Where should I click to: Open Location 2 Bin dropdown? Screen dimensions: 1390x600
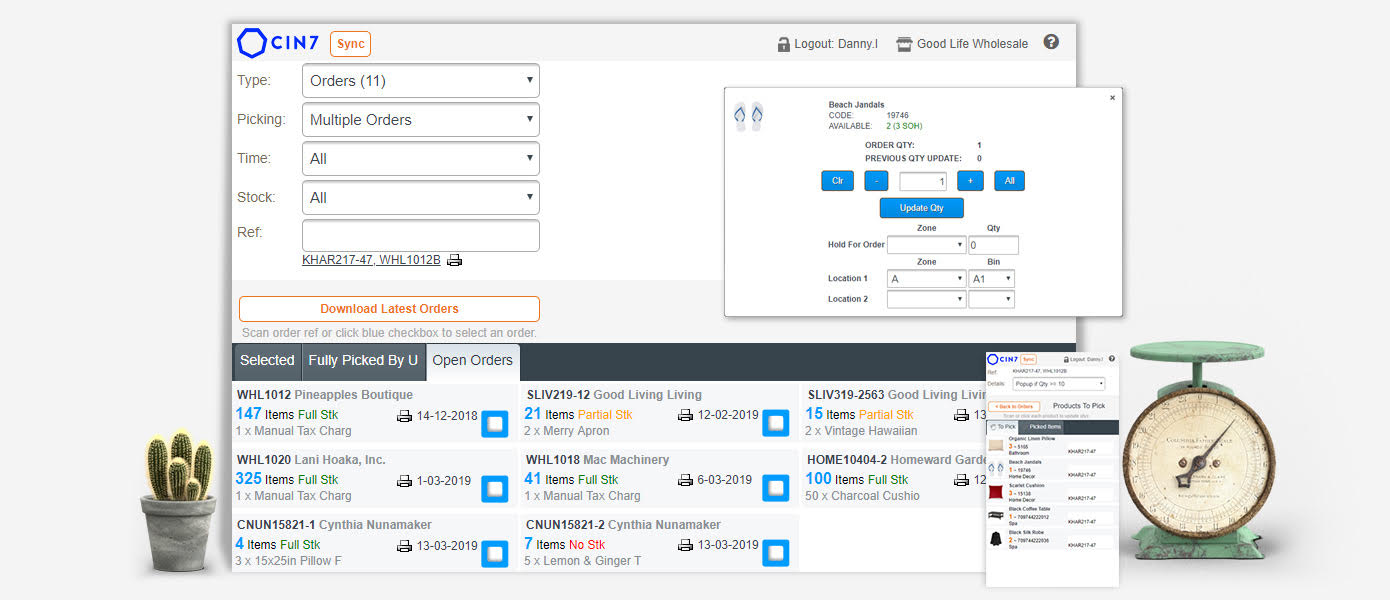point(992,299)
